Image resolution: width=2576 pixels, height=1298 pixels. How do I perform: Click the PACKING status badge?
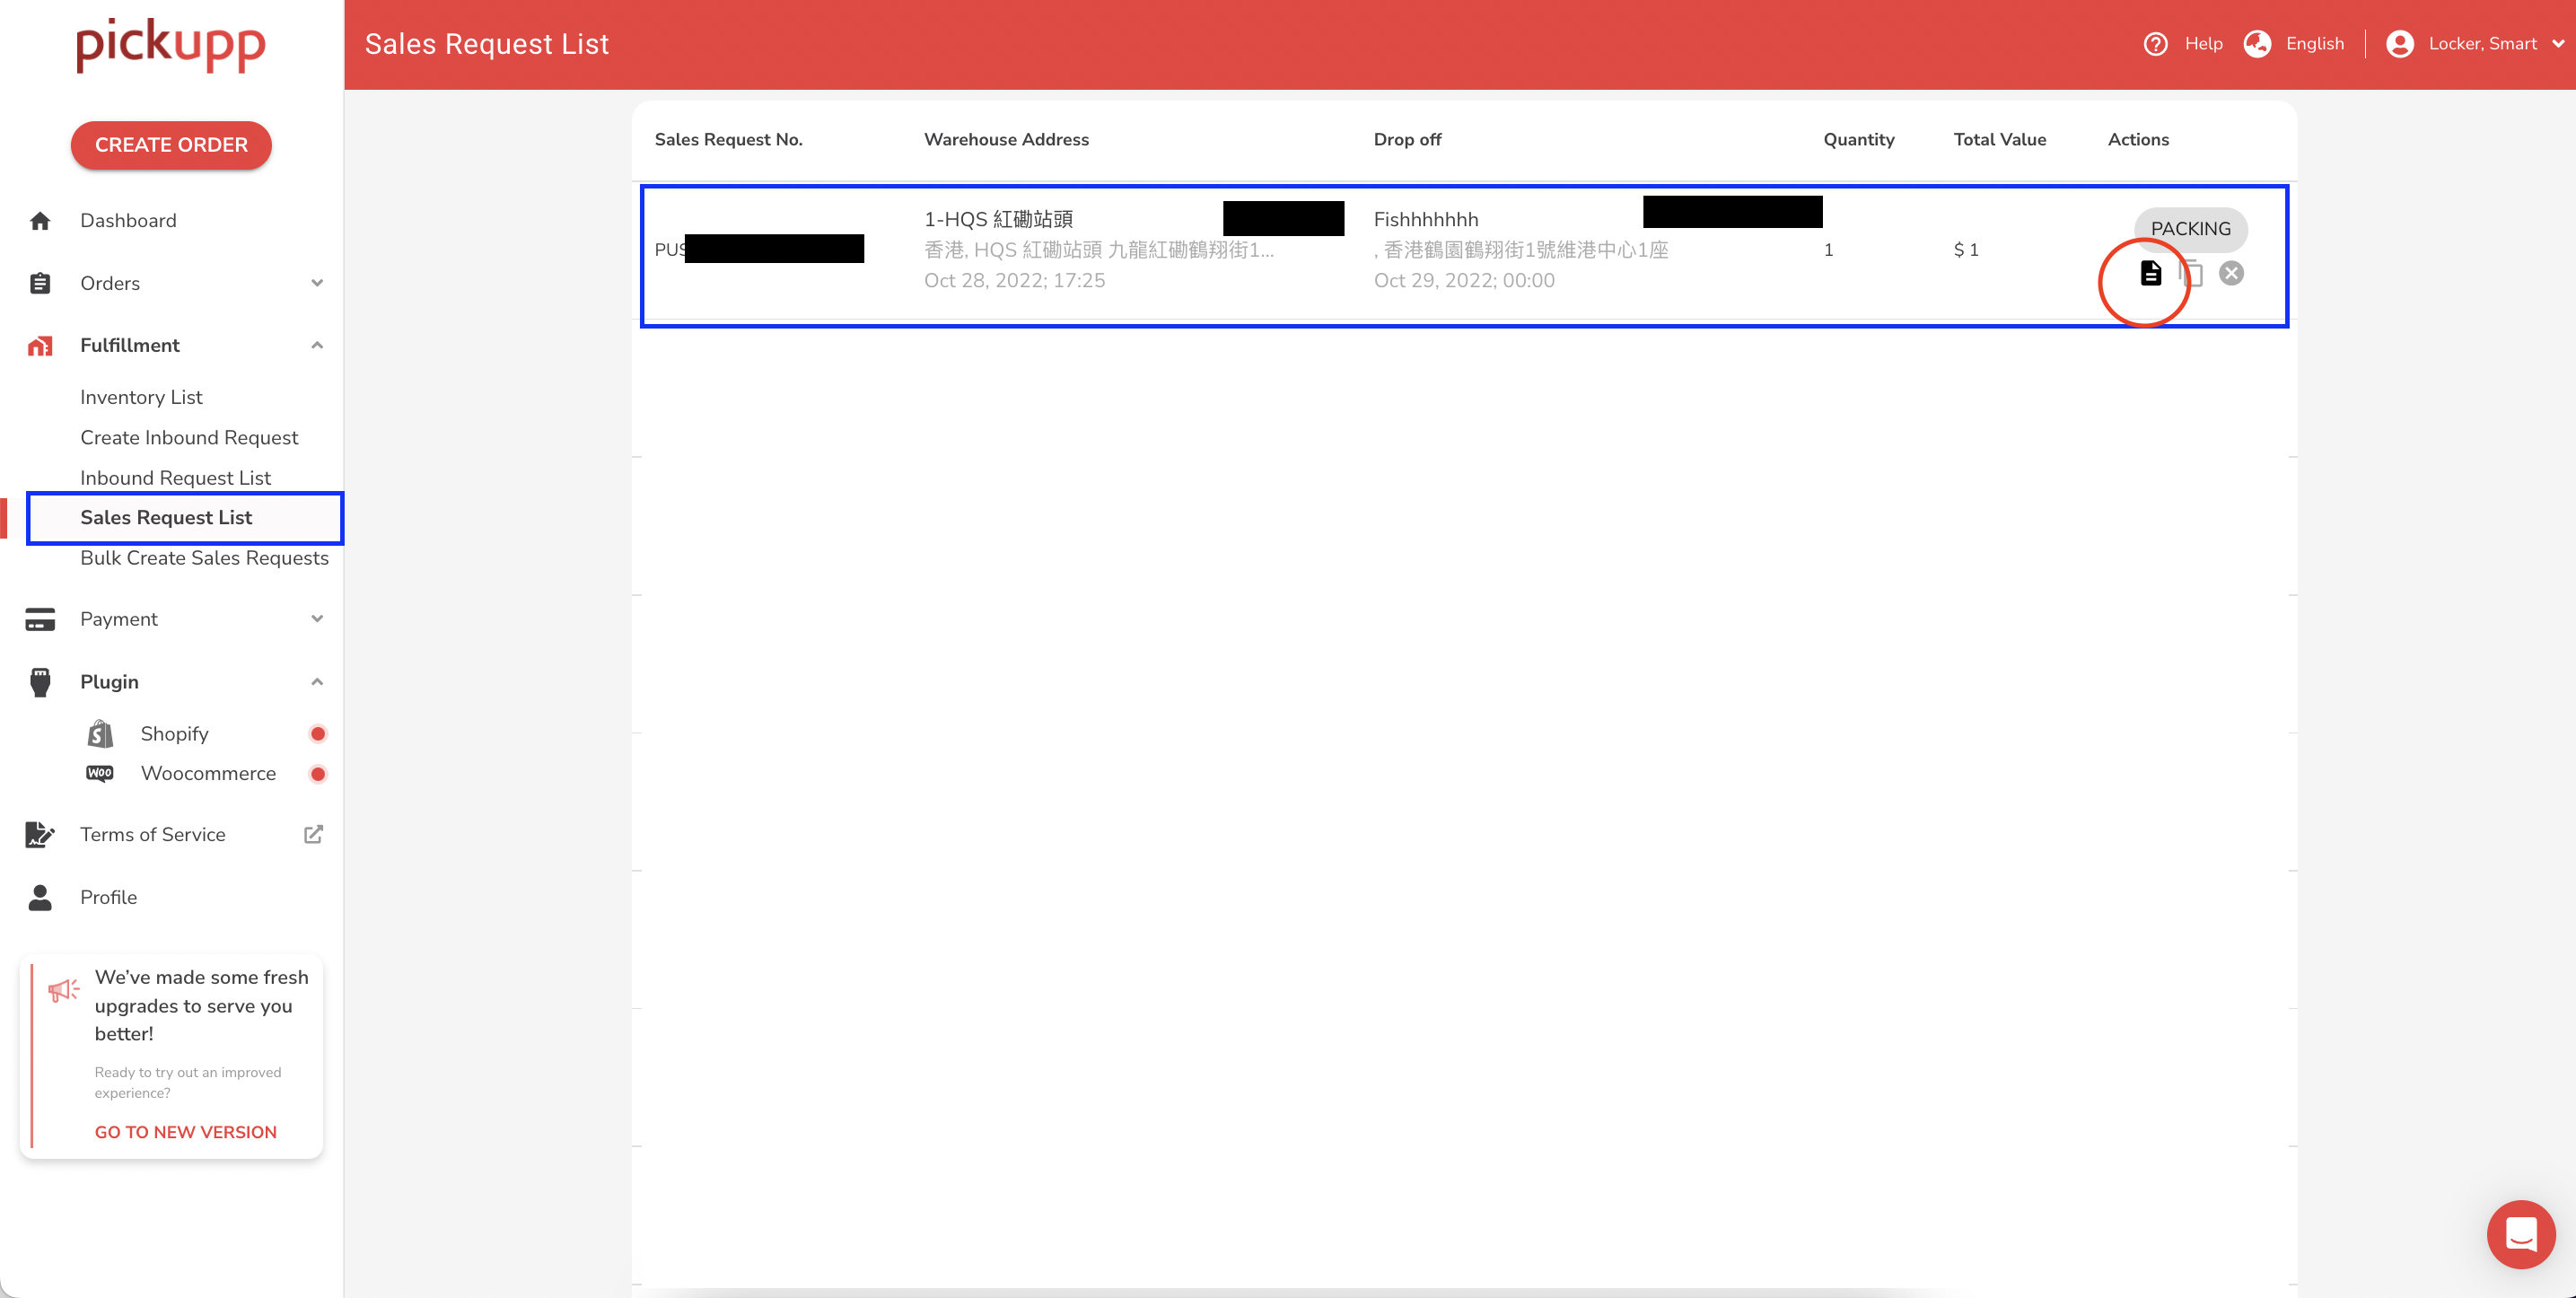(2190, 229)
